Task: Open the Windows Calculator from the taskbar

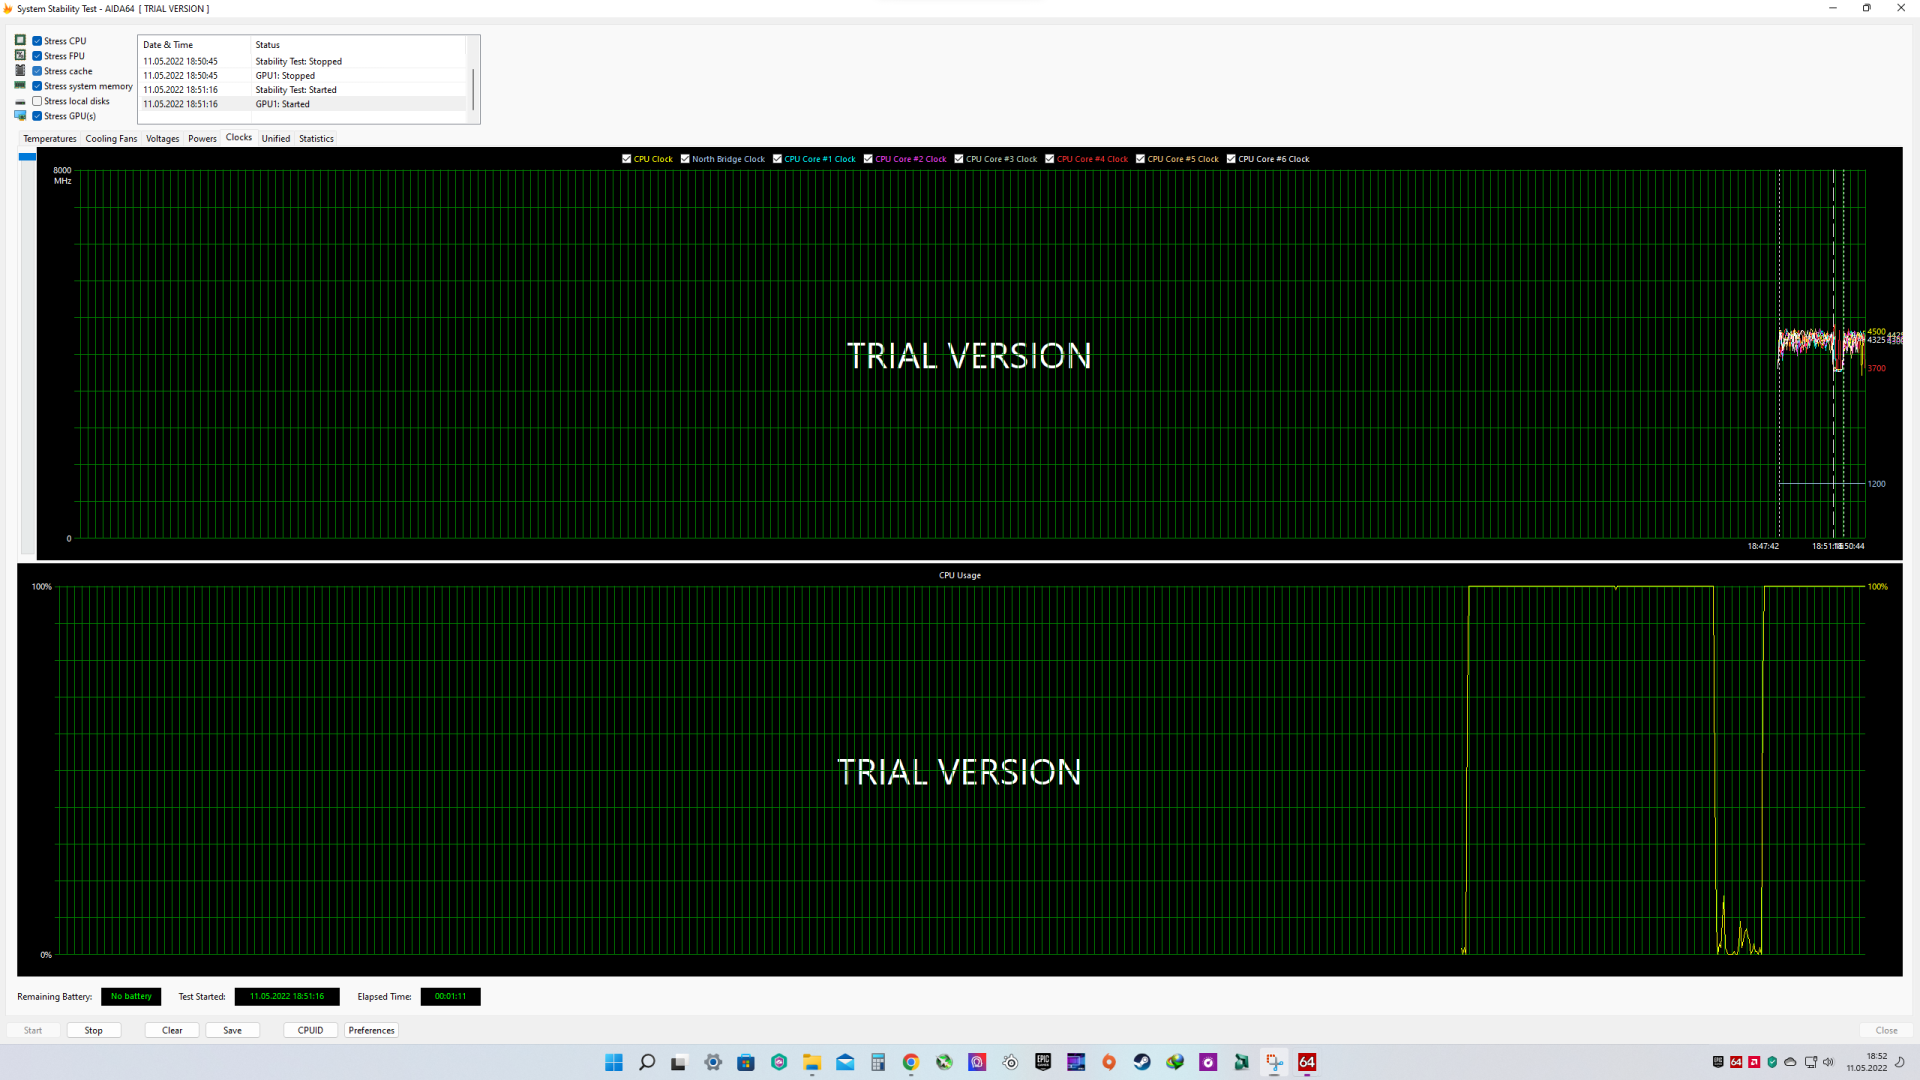Action: coord(877,1062)
